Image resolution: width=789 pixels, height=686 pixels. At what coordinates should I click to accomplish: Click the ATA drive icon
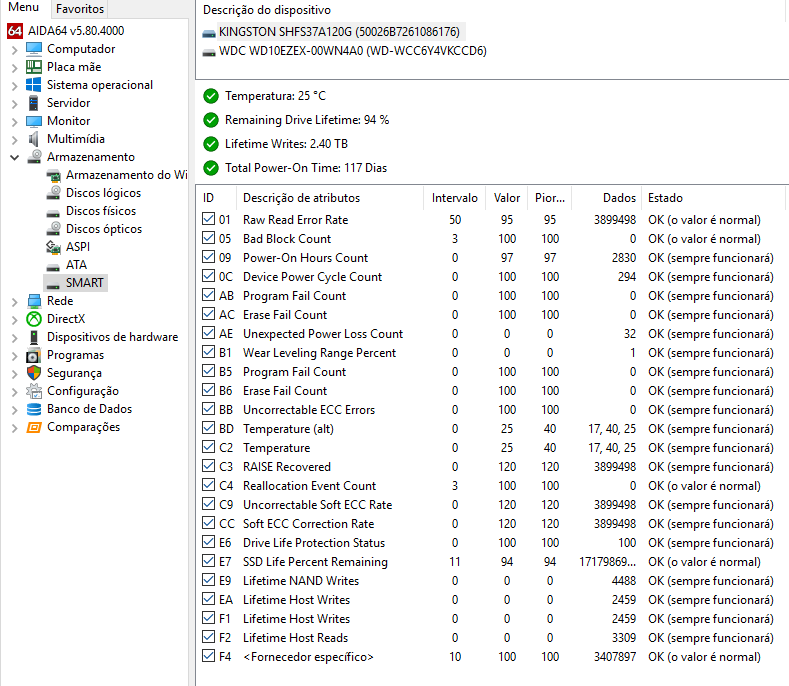pyautogui.click(x=53, y=266)
